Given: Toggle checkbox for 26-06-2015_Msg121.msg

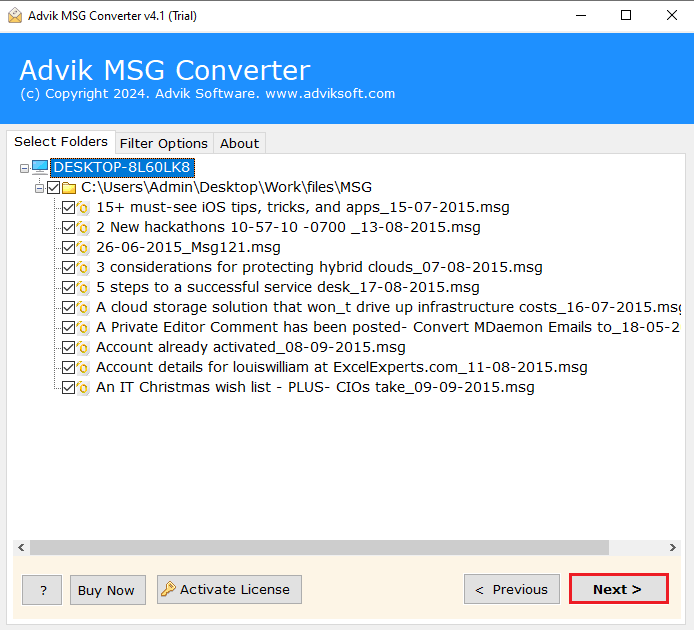Looking at the screenshot, I should [68, 247].
